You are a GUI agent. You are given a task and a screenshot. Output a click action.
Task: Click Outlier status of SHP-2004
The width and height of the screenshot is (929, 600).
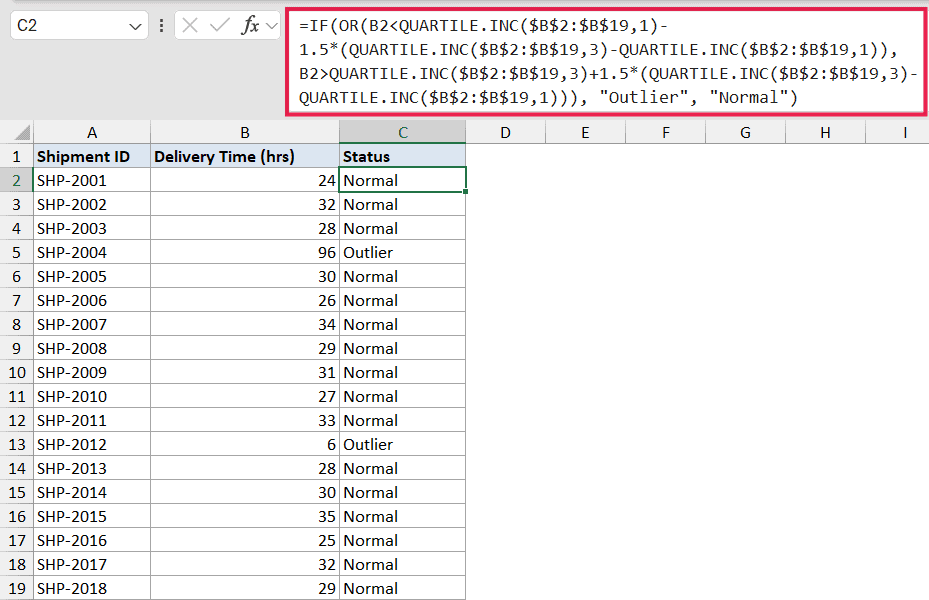402,252
